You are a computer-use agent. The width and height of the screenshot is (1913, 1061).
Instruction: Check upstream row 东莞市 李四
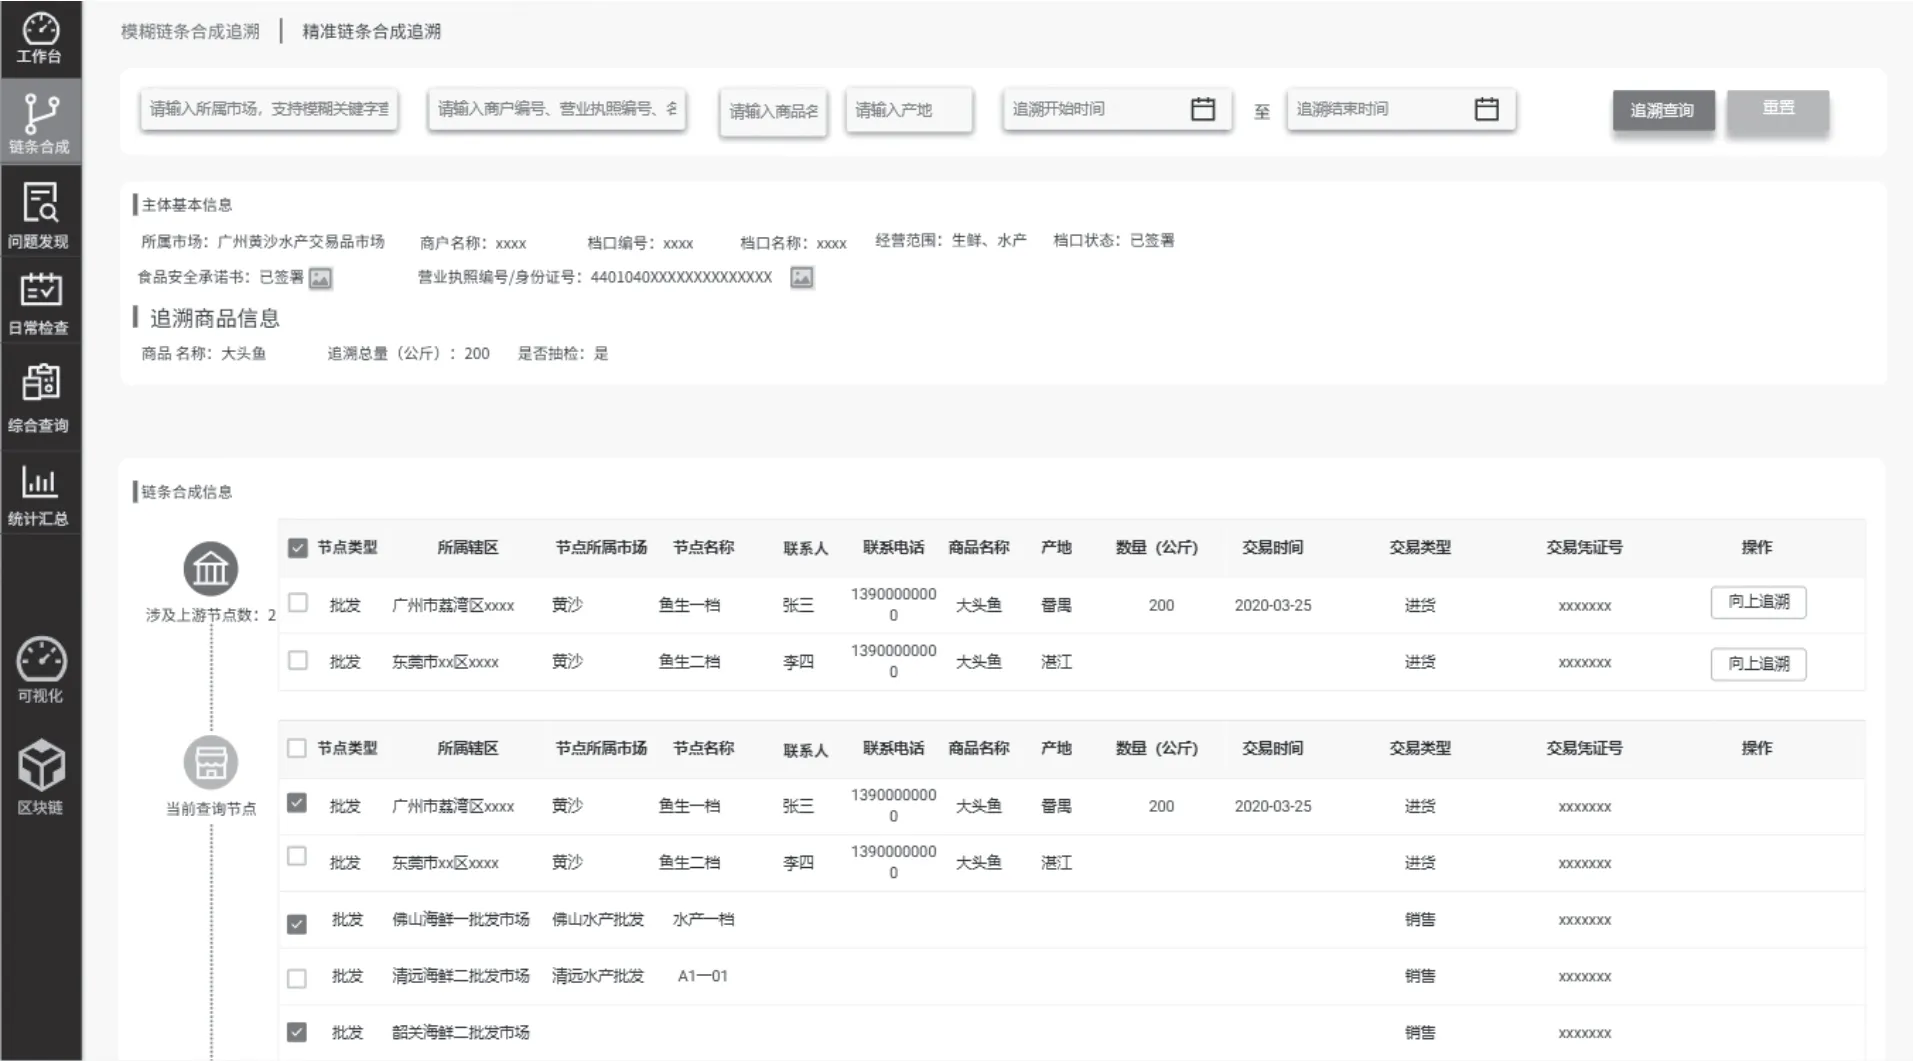pyautogui.click(x=297, y=660)
